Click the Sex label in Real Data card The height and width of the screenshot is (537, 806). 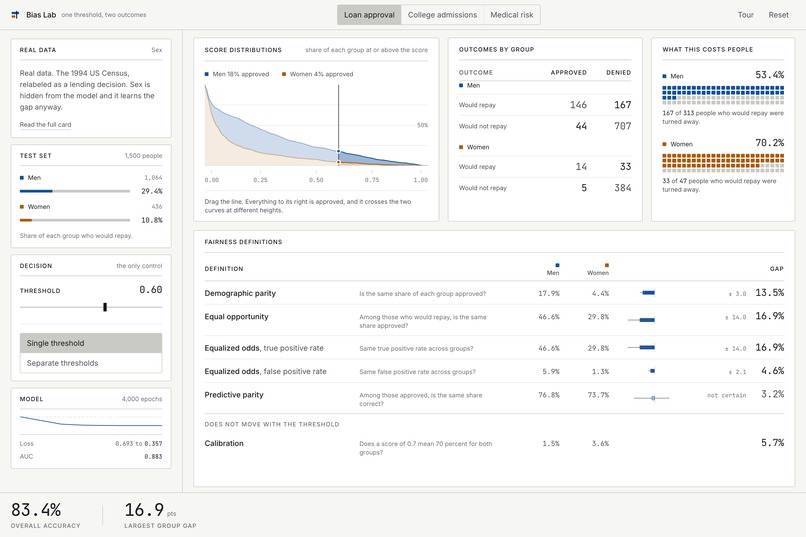(157, 50)
